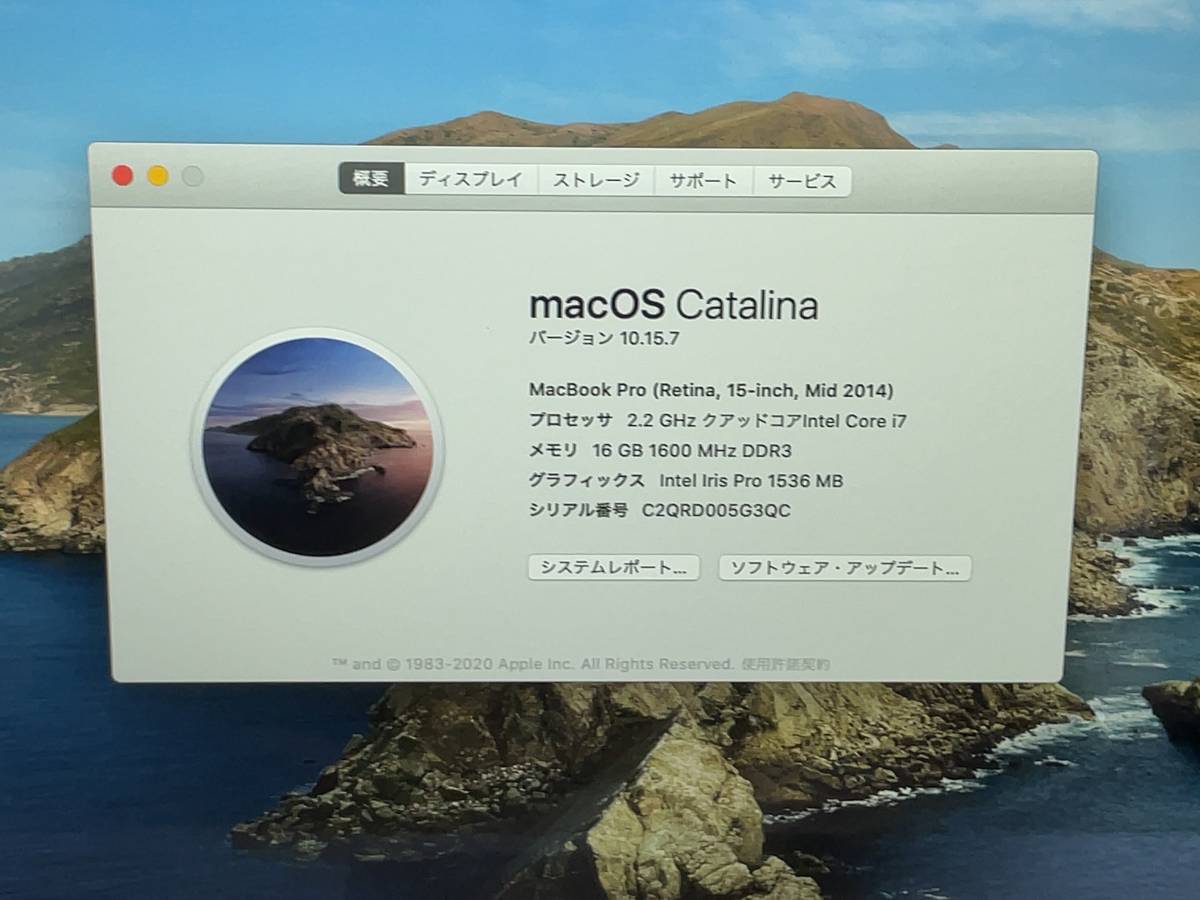Click the macOS Catalina title
Screen dimensions: 1200x900
673,304
